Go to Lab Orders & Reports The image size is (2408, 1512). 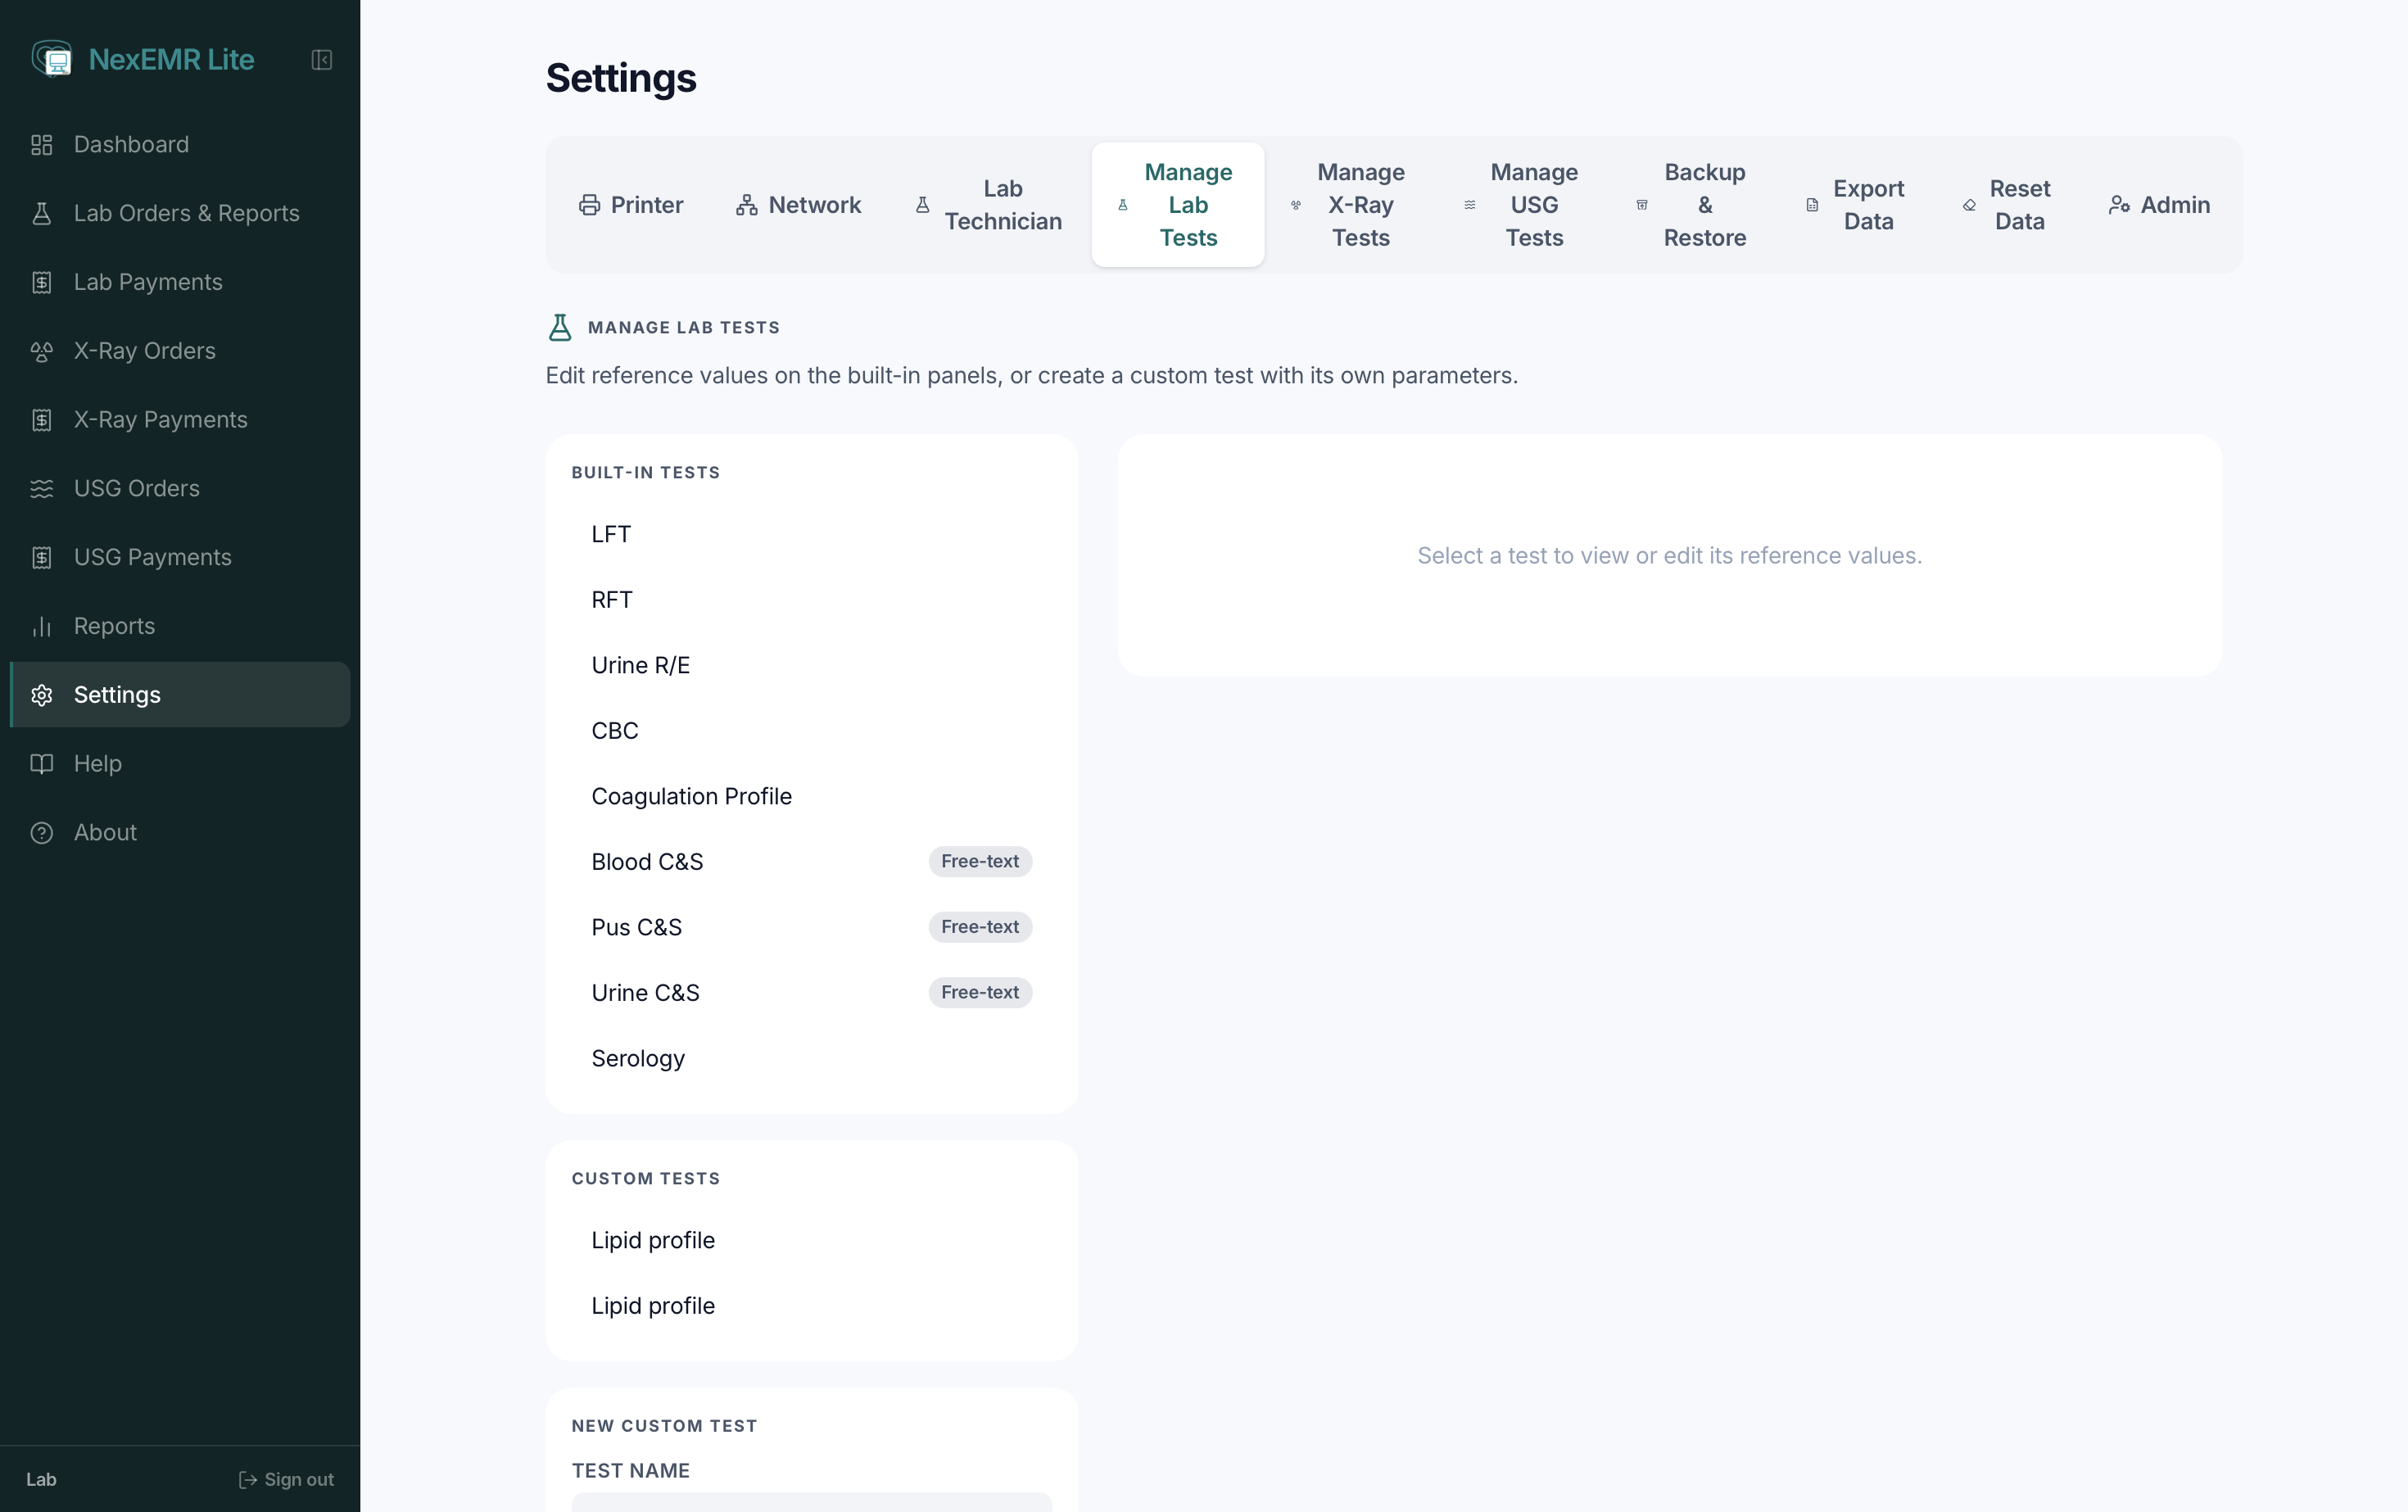point(180,213)
